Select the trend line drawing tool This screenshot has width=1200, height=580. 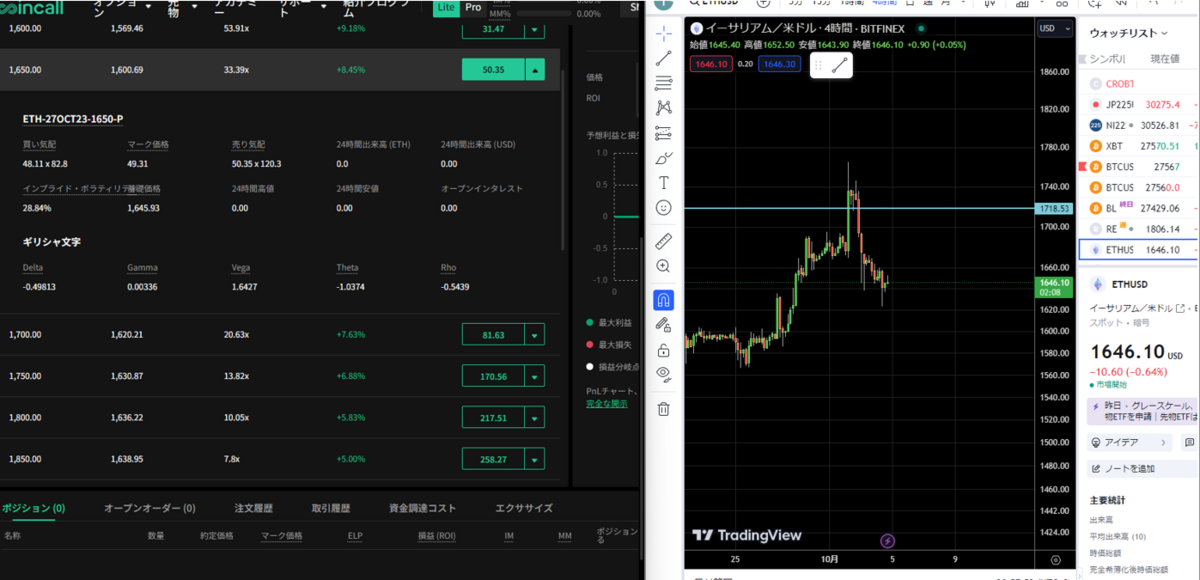[664, 59]
